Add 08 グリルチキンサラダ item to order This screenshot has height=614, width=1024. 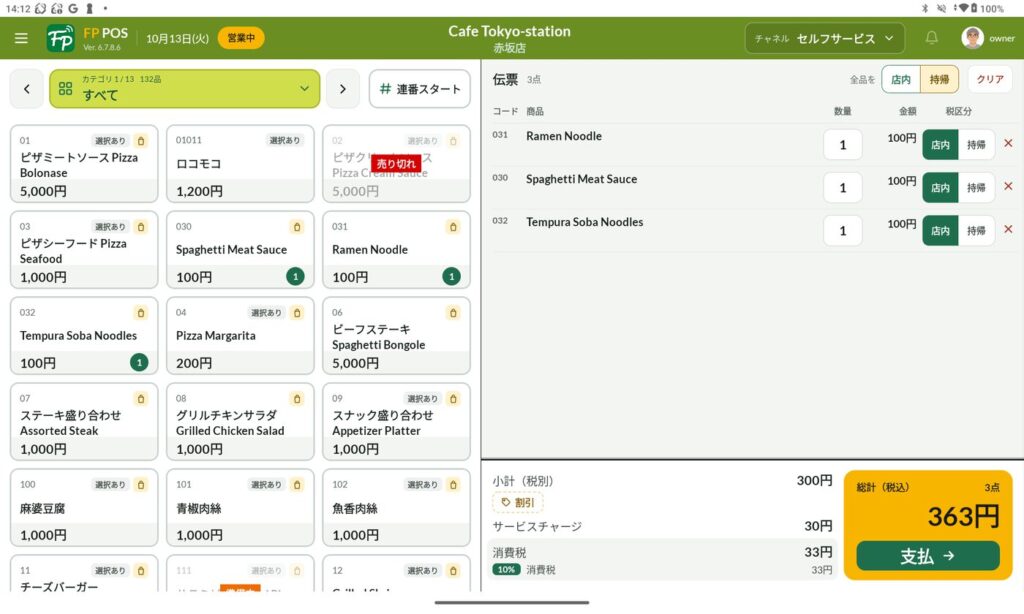240,422
